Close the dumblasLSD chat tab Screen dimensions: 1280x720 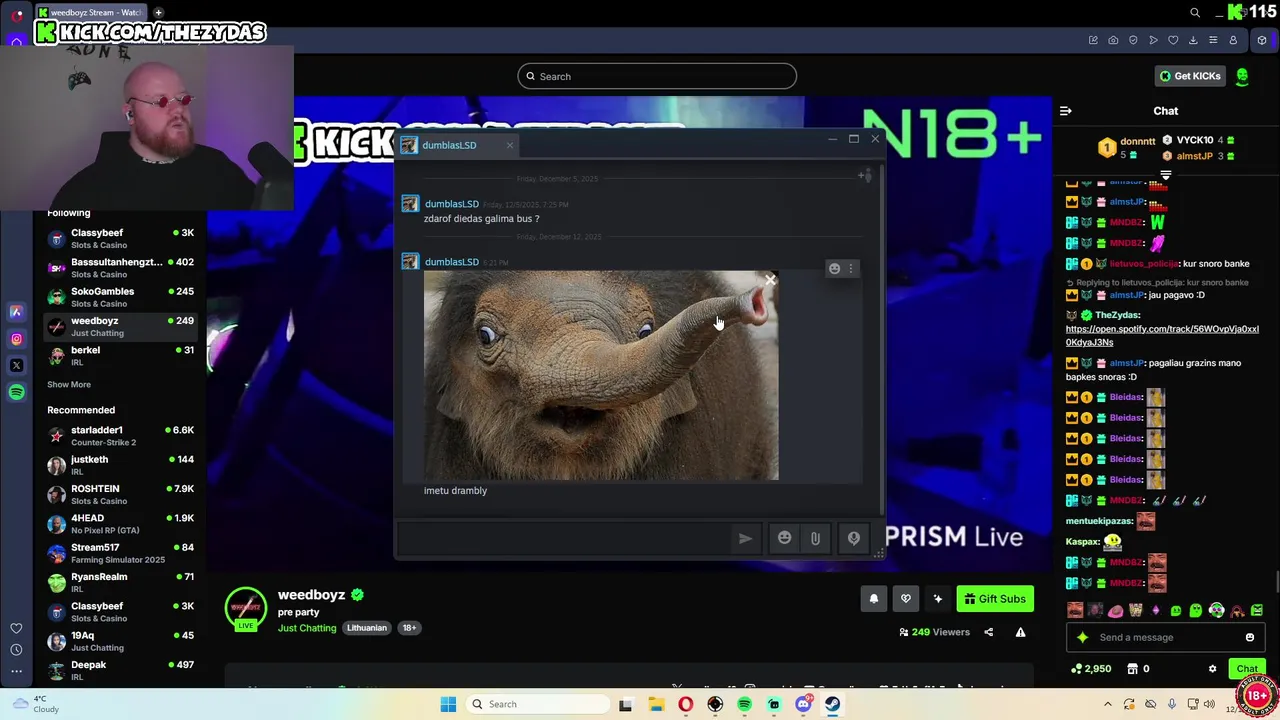click(x=509, y=145)
